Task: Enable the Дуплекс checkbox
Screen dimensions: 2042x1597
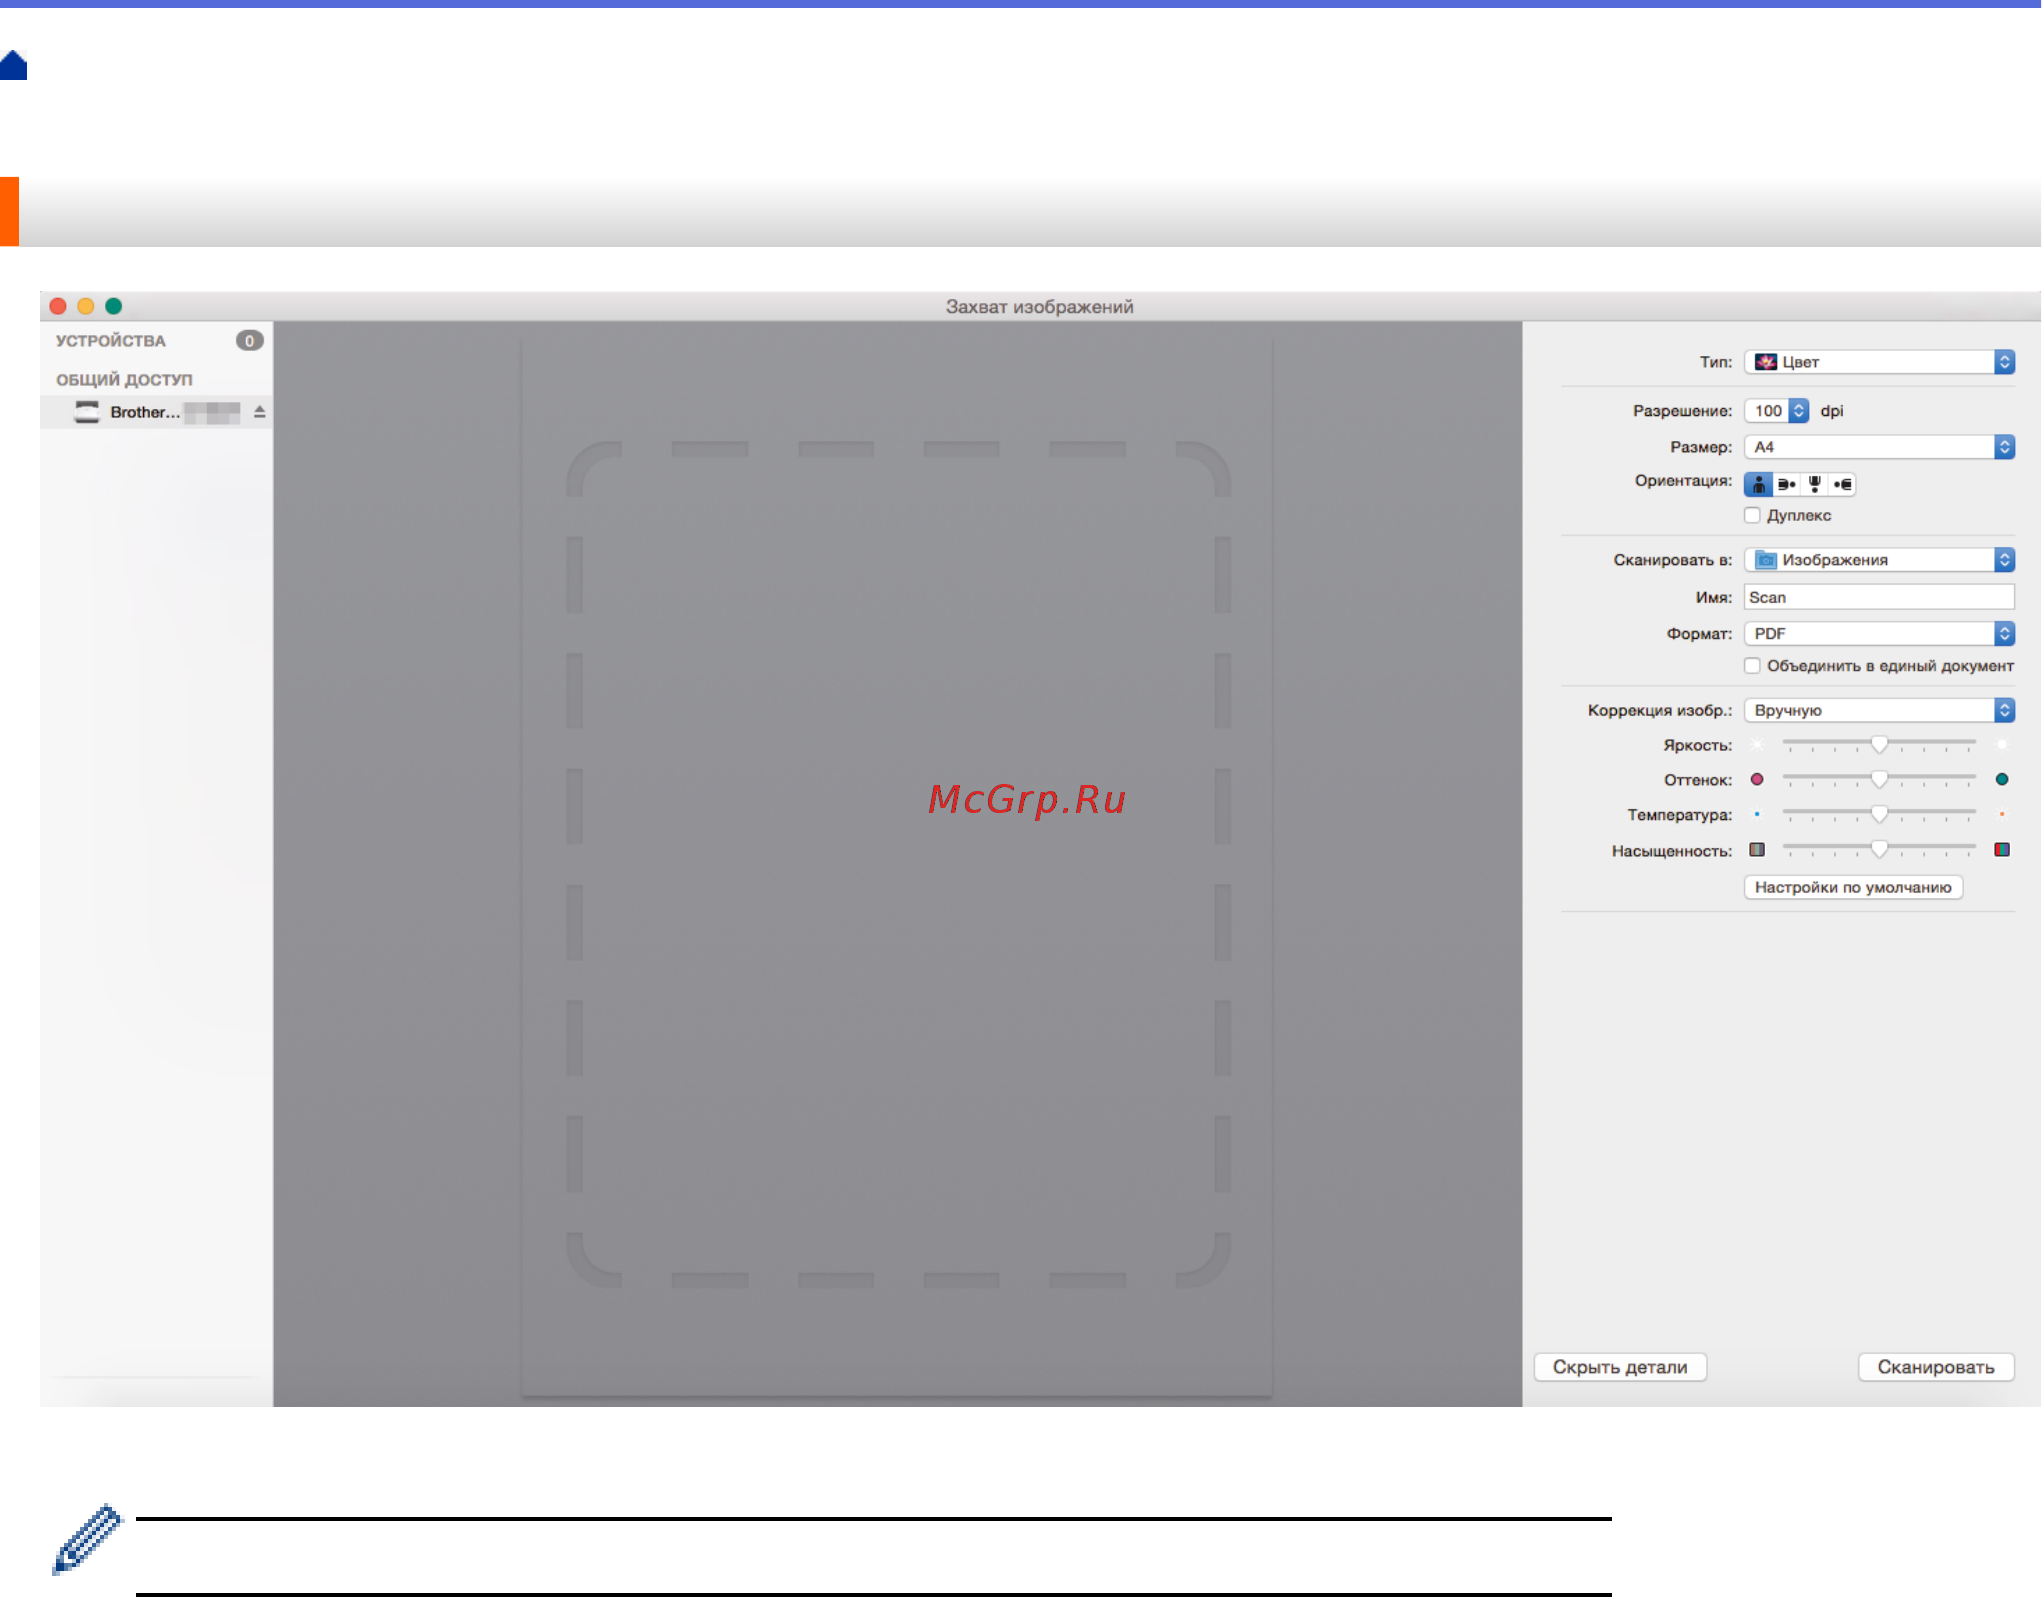Action: click(x=1752, y=516)
